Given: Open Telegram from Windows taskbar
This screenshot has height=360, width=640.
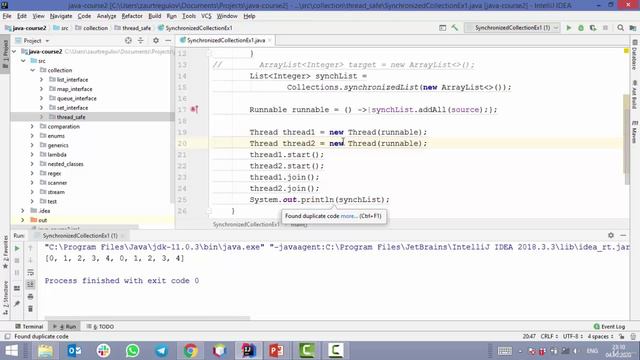Looking at the screenshot, I should coord(162,351).
